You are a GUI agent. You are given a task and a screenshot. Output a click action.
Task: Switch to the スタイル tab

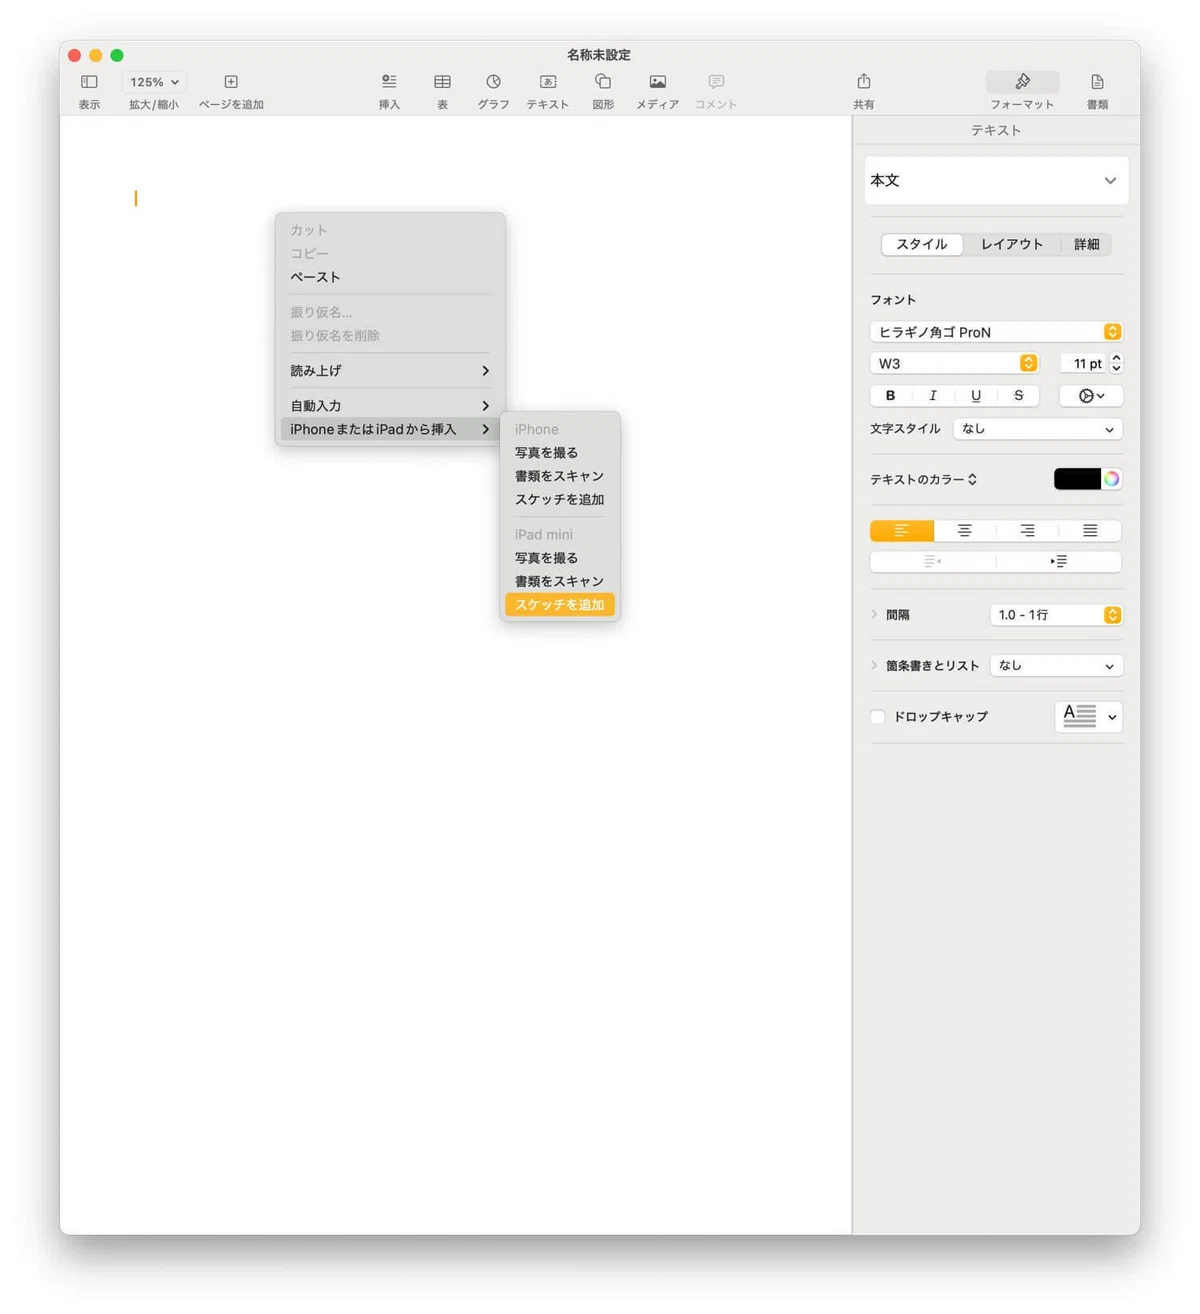tap(922, 244)
